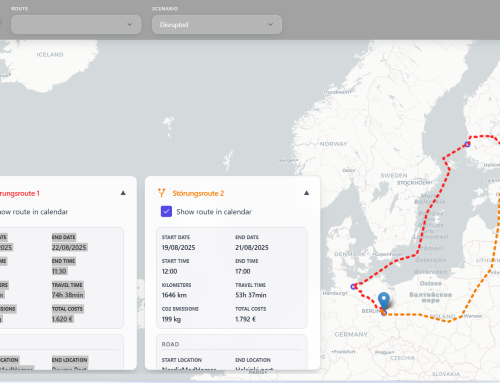500x383 pixels.
Task: Click the ROAD section heading
Action: (x=170, y=344)
